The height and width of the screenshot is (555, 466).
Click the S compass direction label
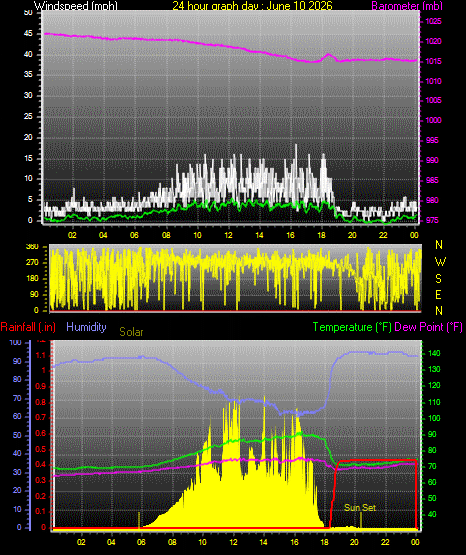438,279
